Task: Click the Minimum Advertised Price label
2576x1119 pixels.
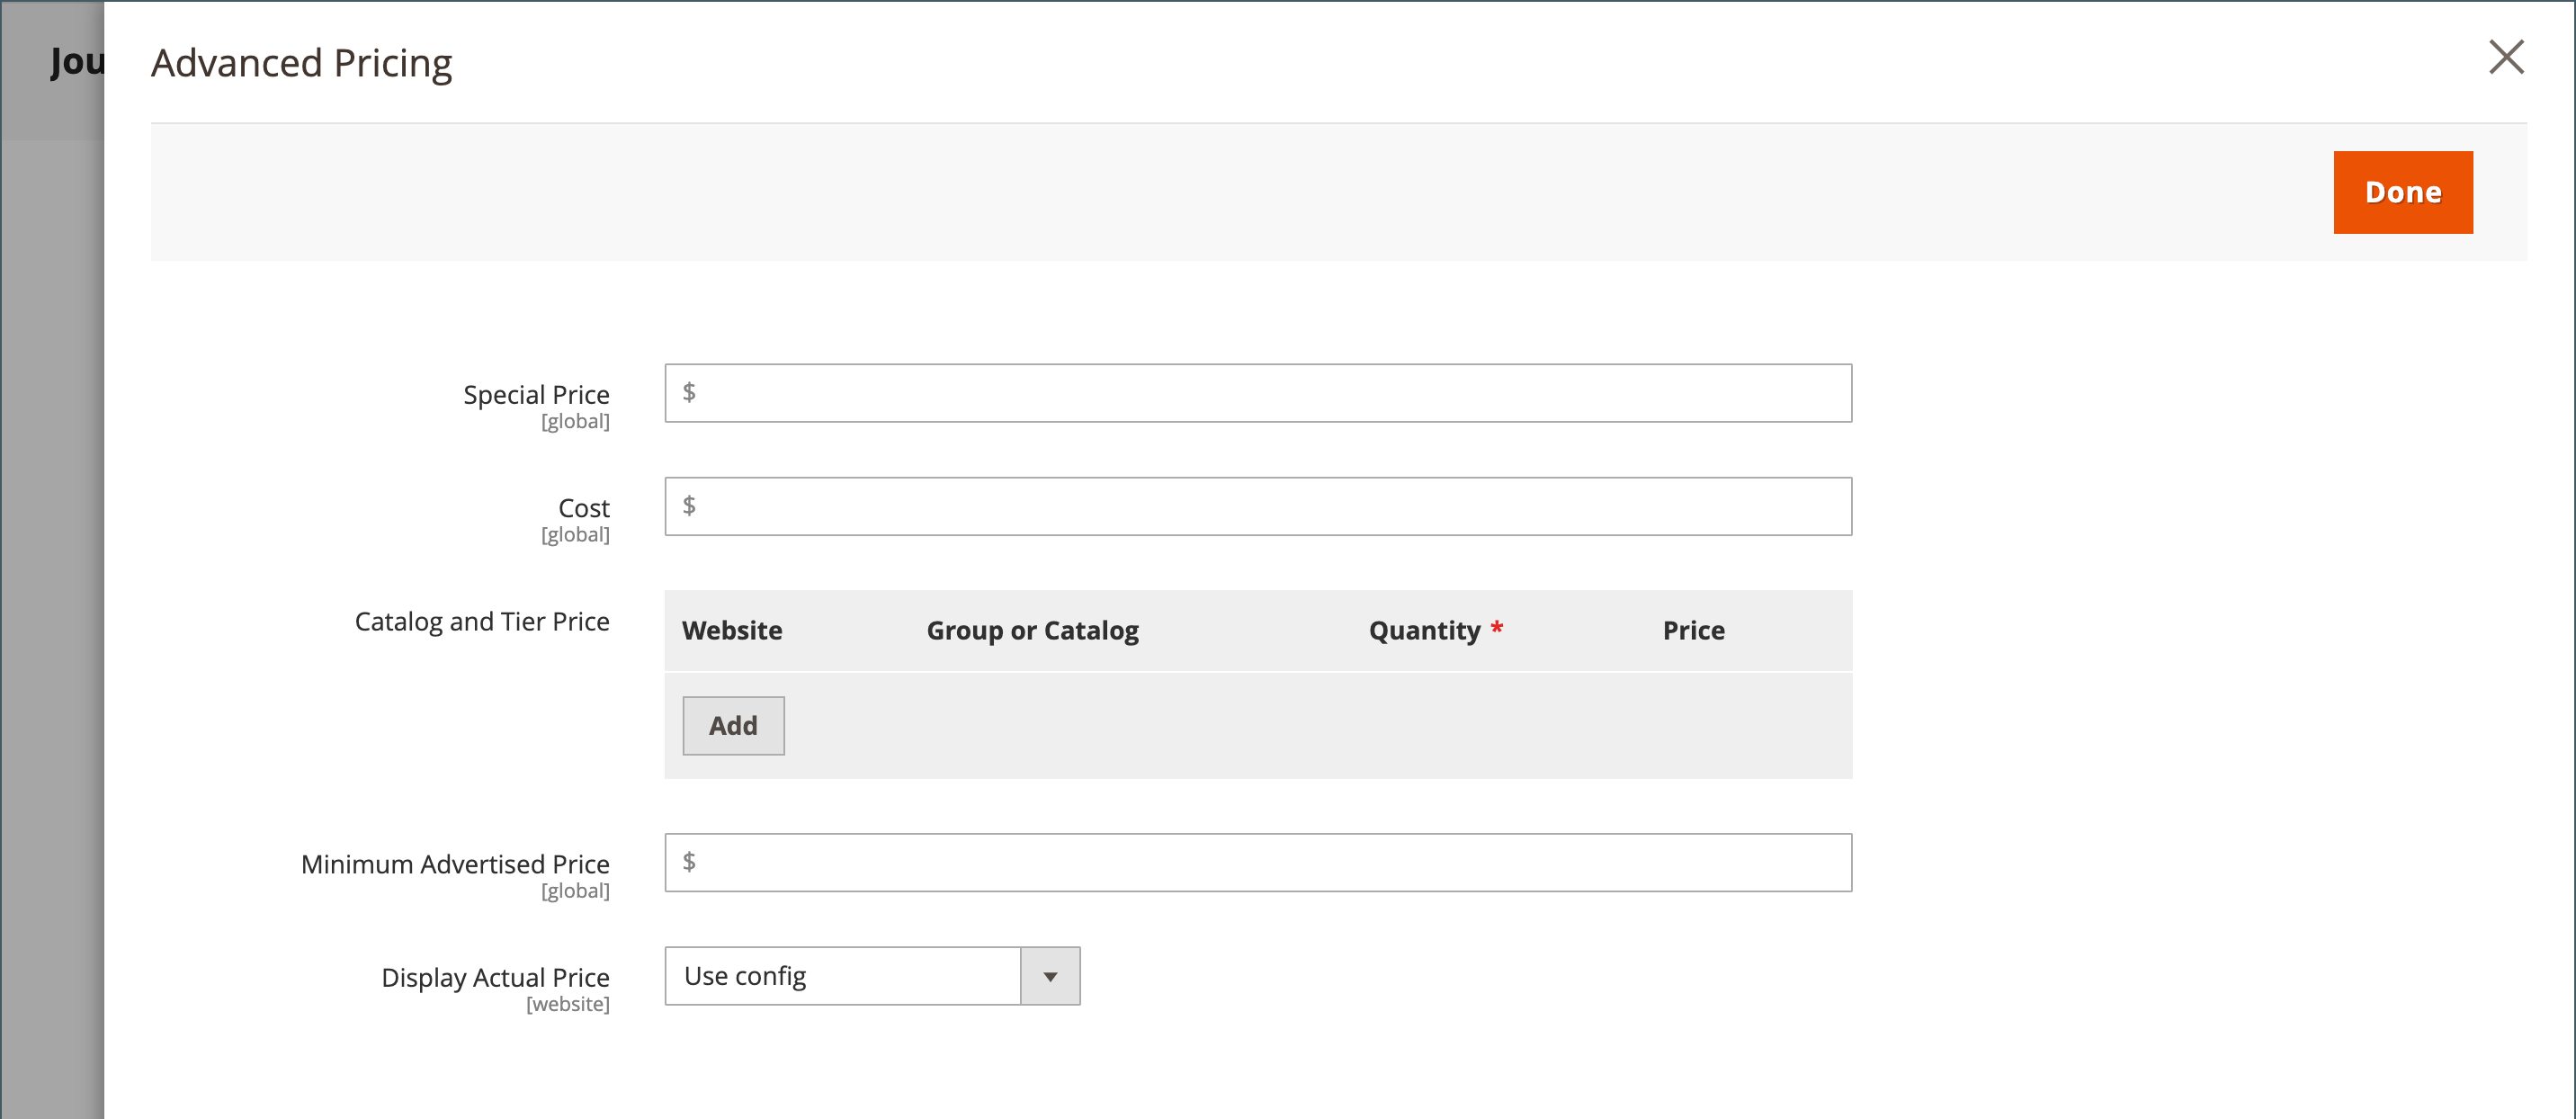Action: point(455,864)
